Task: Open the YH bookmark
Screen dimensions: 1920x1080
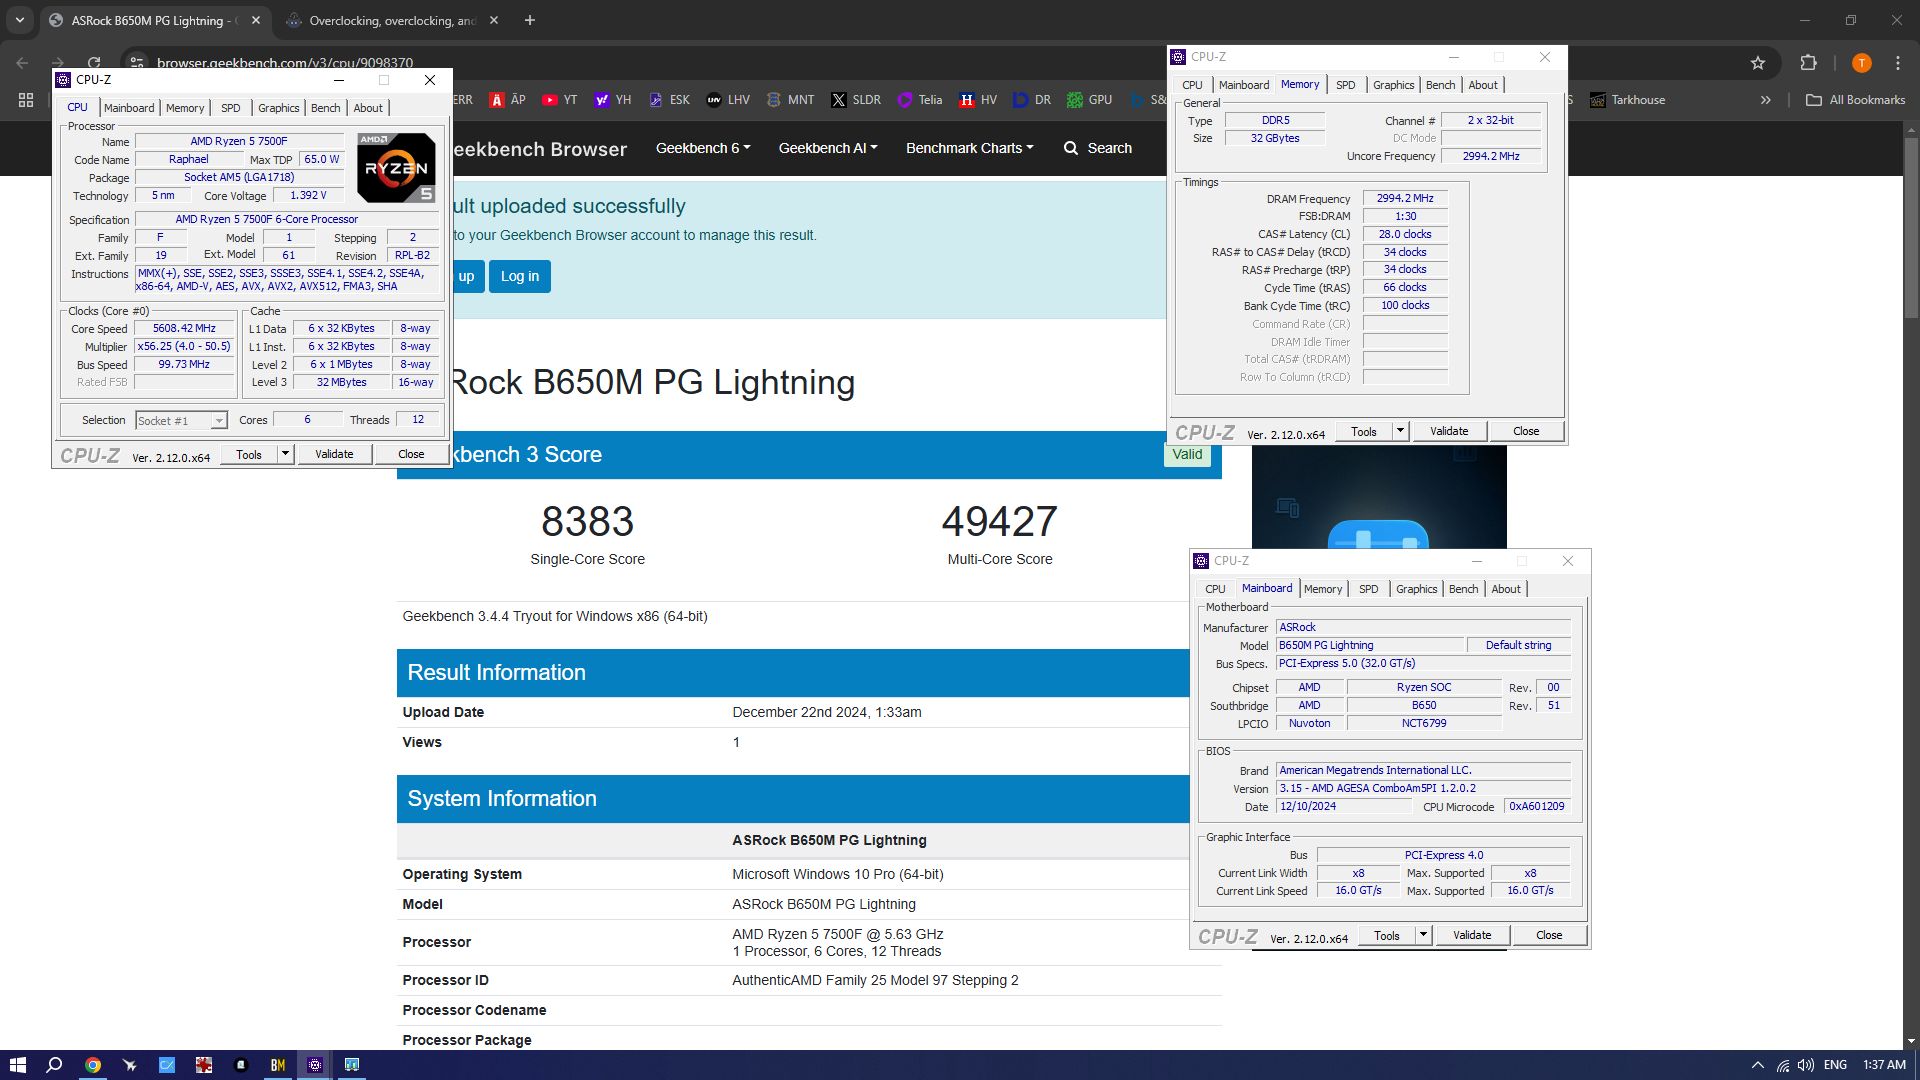Action: (613, 100)
